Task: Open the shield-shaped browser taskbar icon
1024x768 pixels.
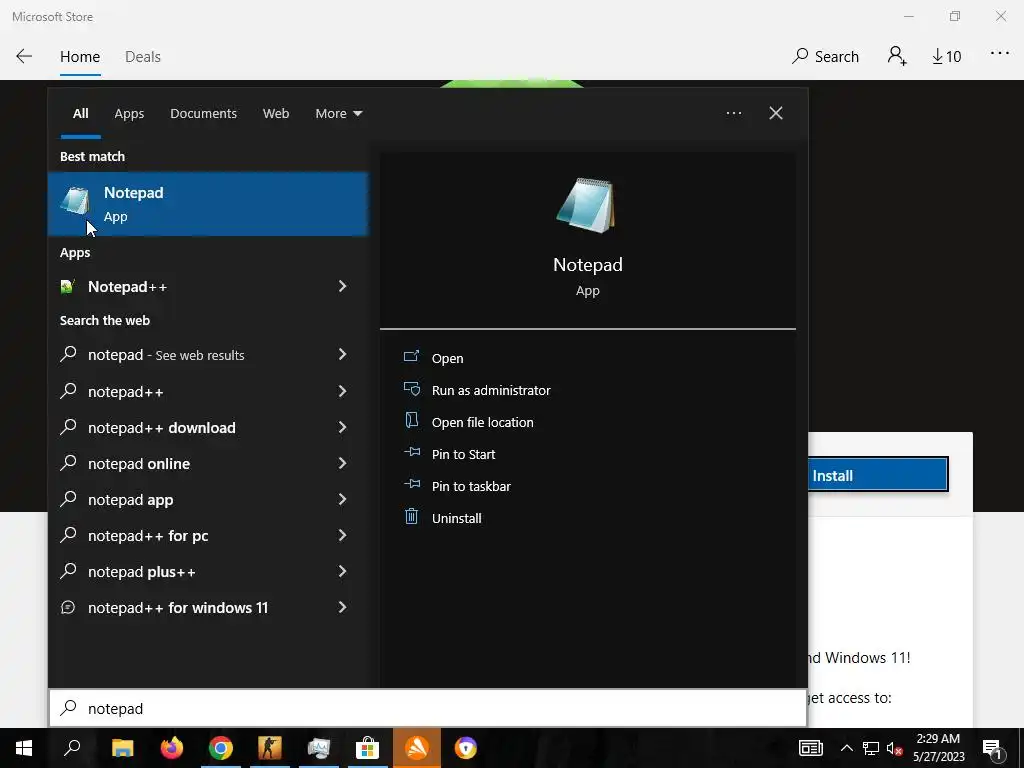Action: pos(466,748)
